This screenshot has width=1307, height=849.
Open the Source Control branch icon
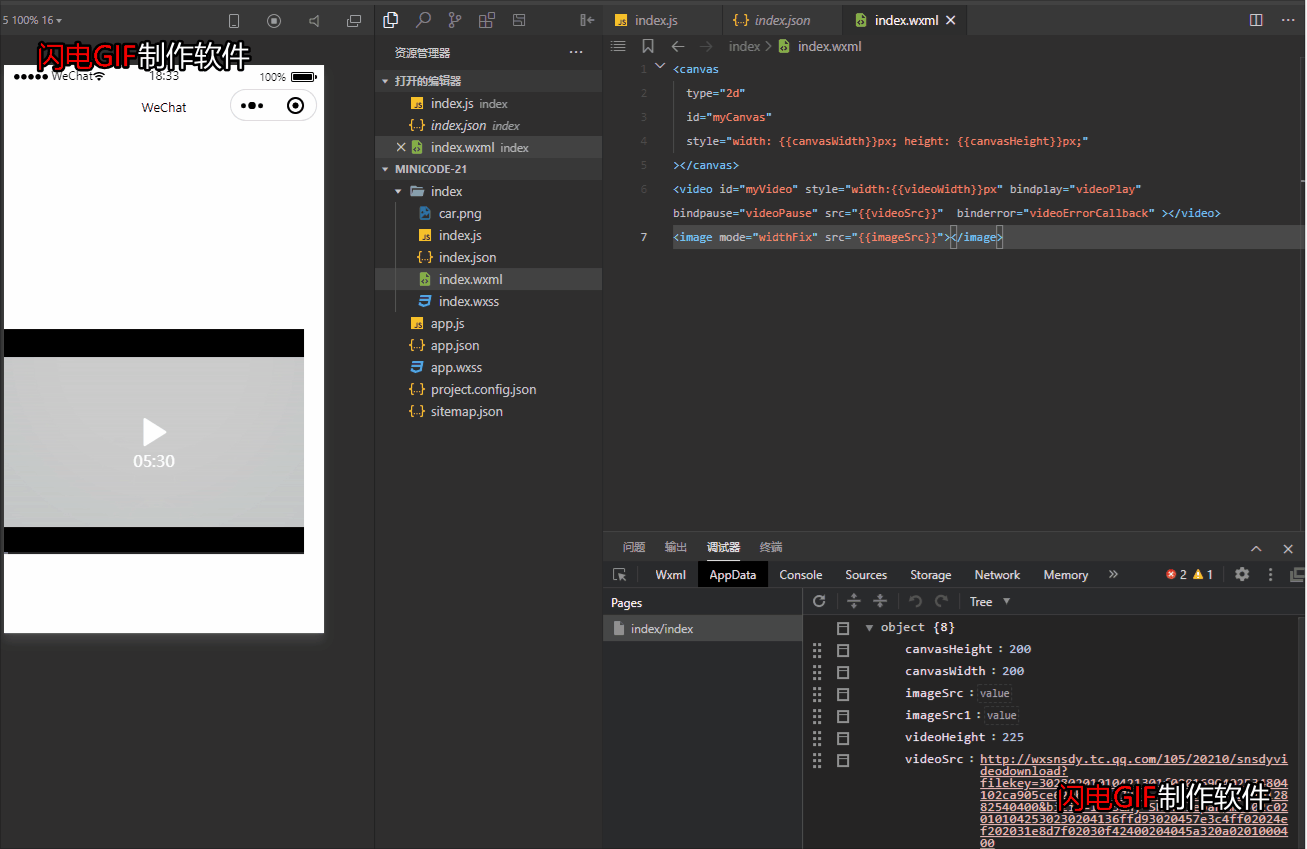(x=455, y=20)
